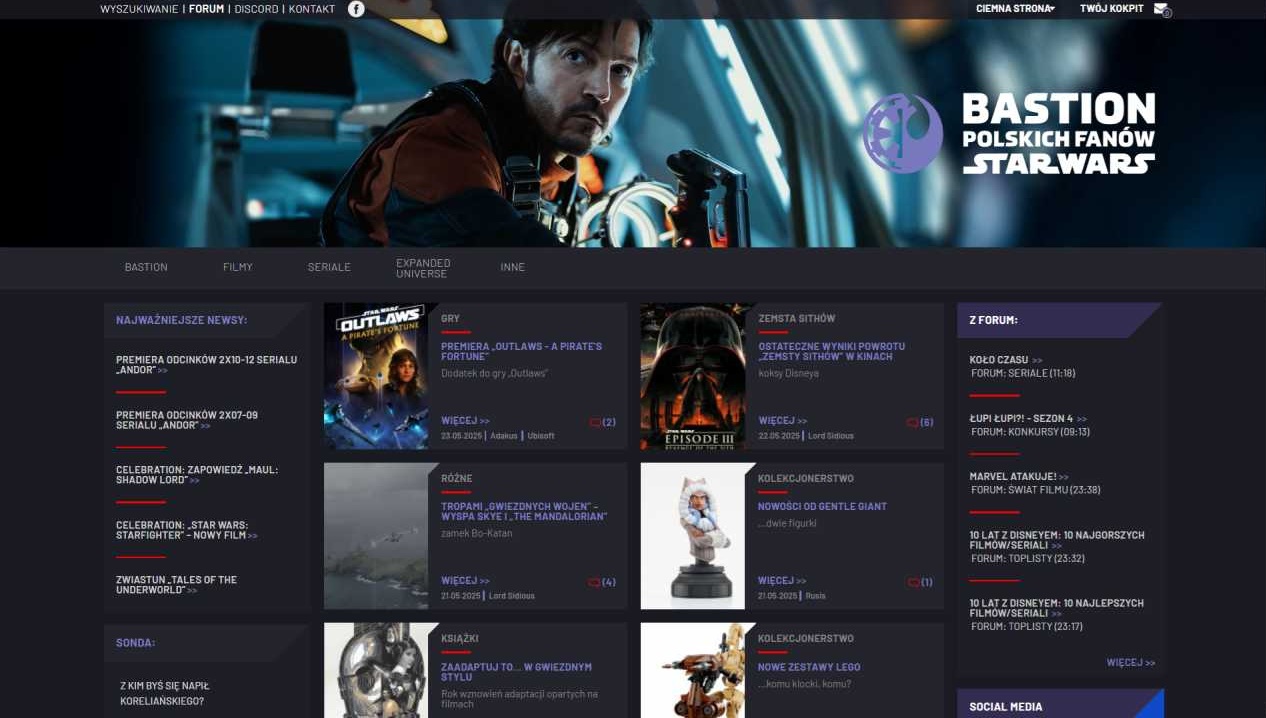The width and height of the screenshot is (1266, 718).
Task: Click the Rebel Alliance Bastion logo emblem
Action: point(903,134)
